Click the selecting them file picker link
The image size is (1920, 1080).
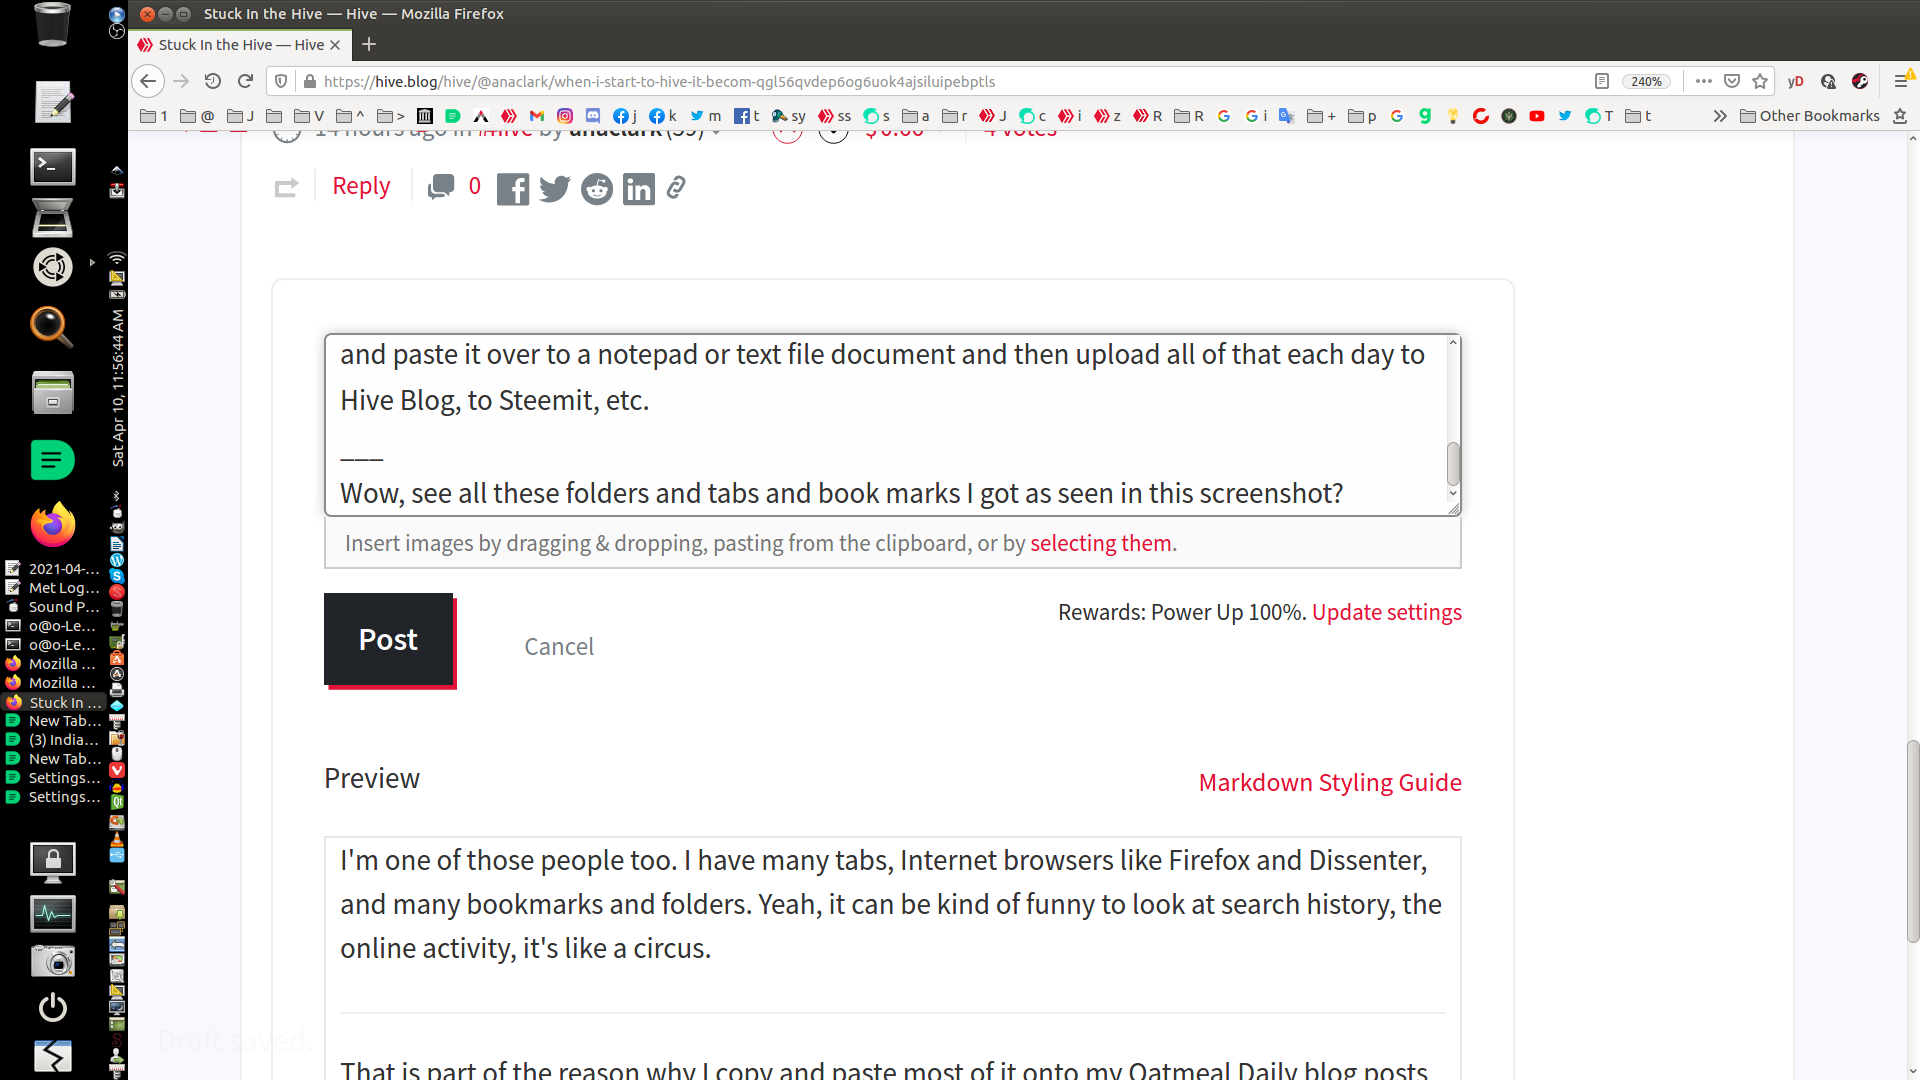coord(1101,542)
